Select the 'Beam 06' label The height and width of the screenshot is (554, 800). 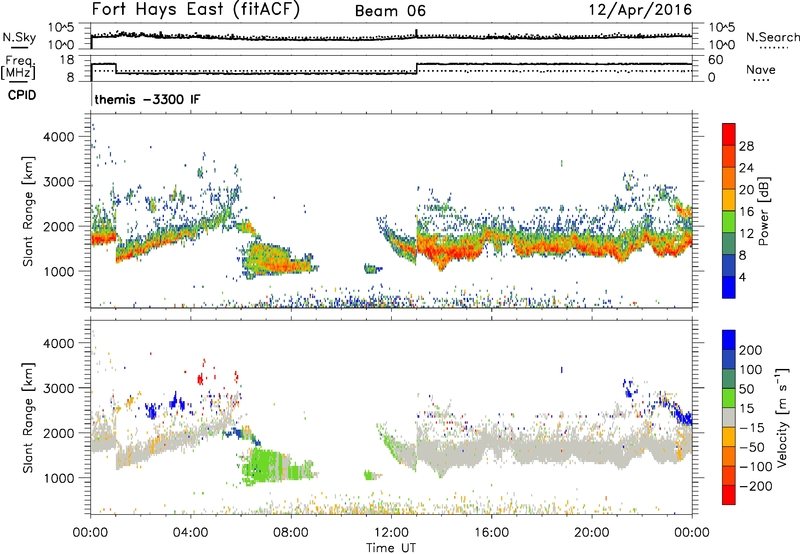390,11
